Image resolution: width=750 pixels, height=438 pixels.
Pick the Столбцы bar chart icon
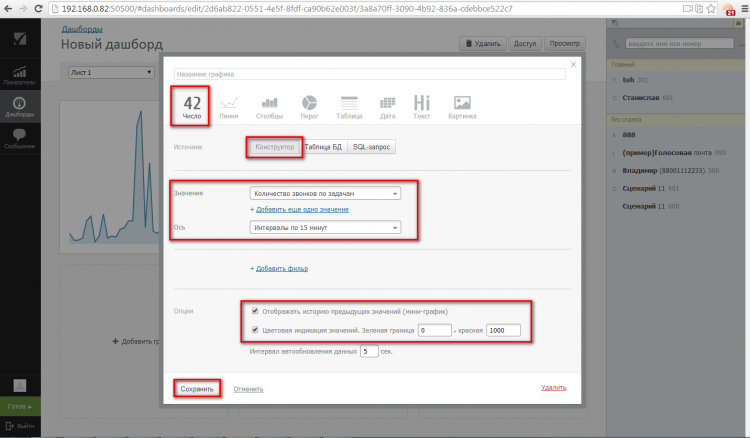point(269,105)
